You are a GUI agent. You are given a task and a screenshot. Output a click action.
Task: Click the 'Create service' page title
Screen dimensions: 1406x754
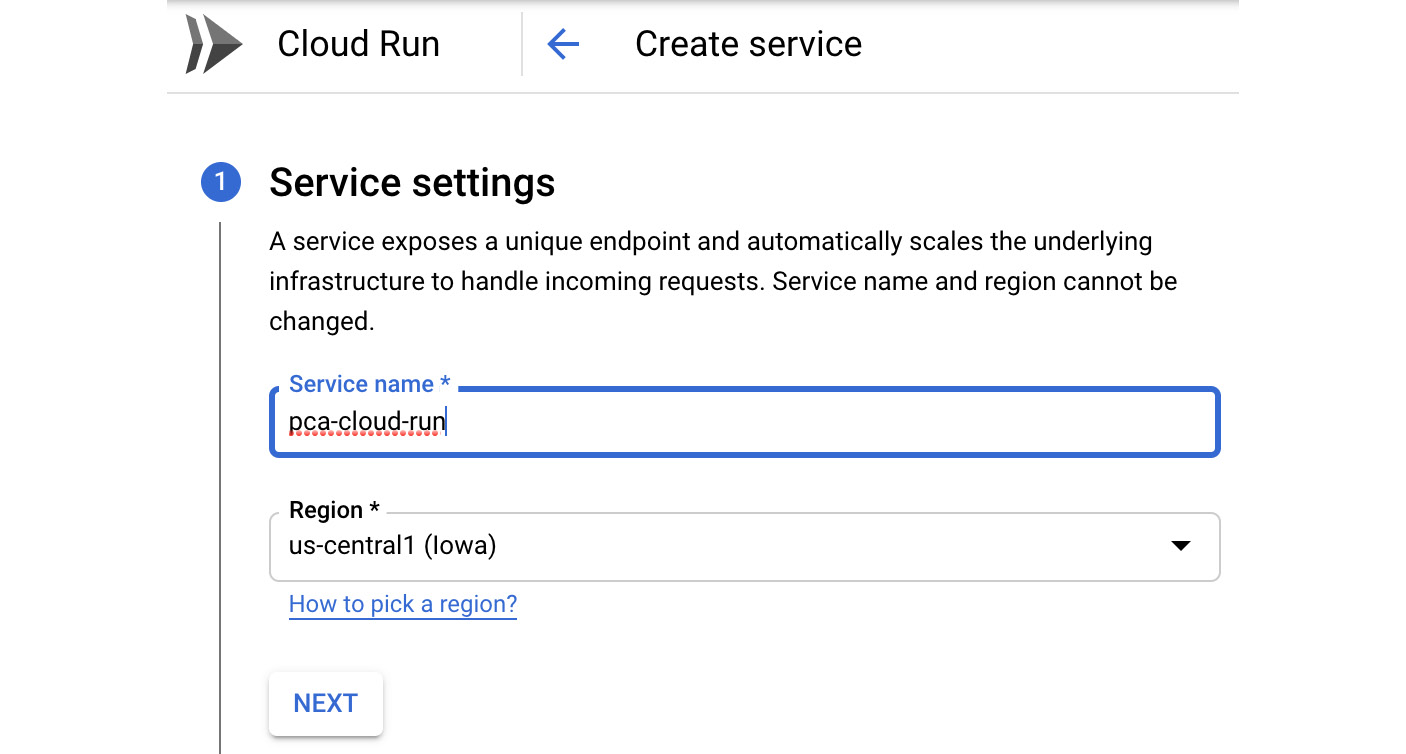748,44
